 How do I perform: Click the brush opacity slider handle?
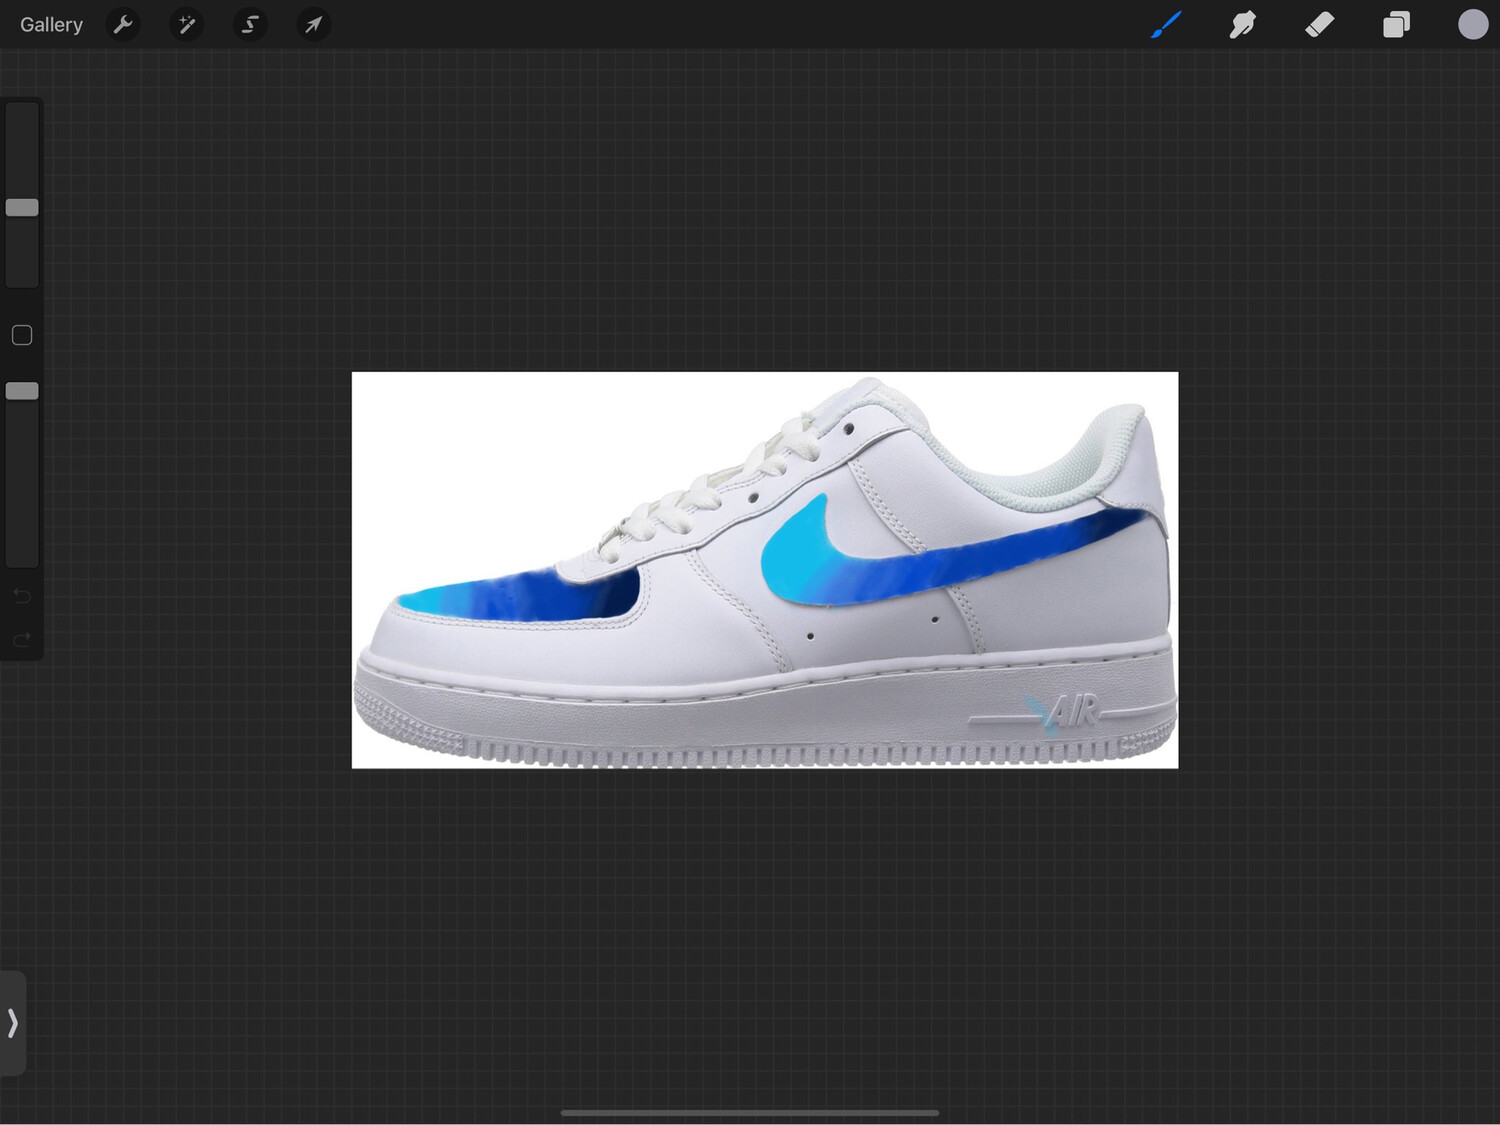coord(22,391)
